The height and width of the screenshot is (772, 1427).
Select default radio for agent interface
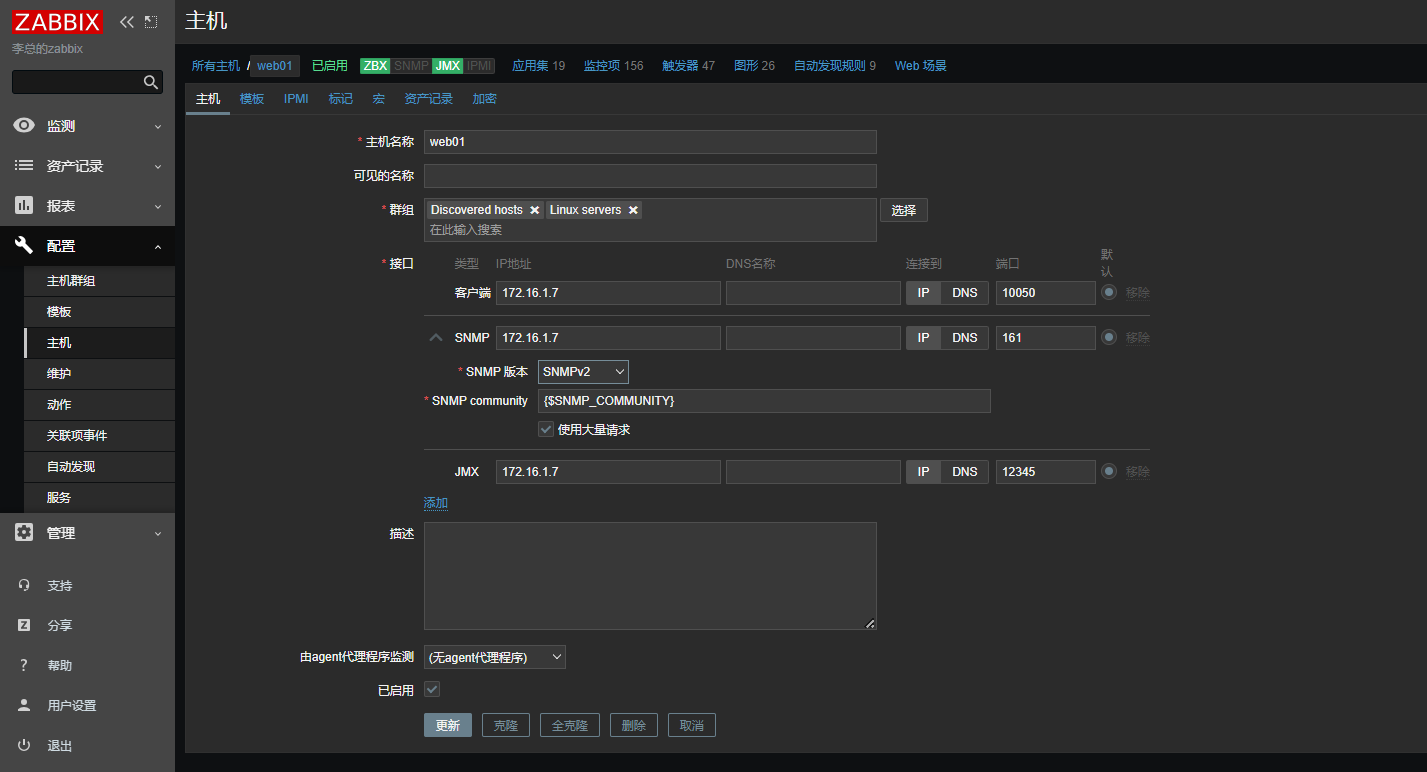click(1108, 293)
